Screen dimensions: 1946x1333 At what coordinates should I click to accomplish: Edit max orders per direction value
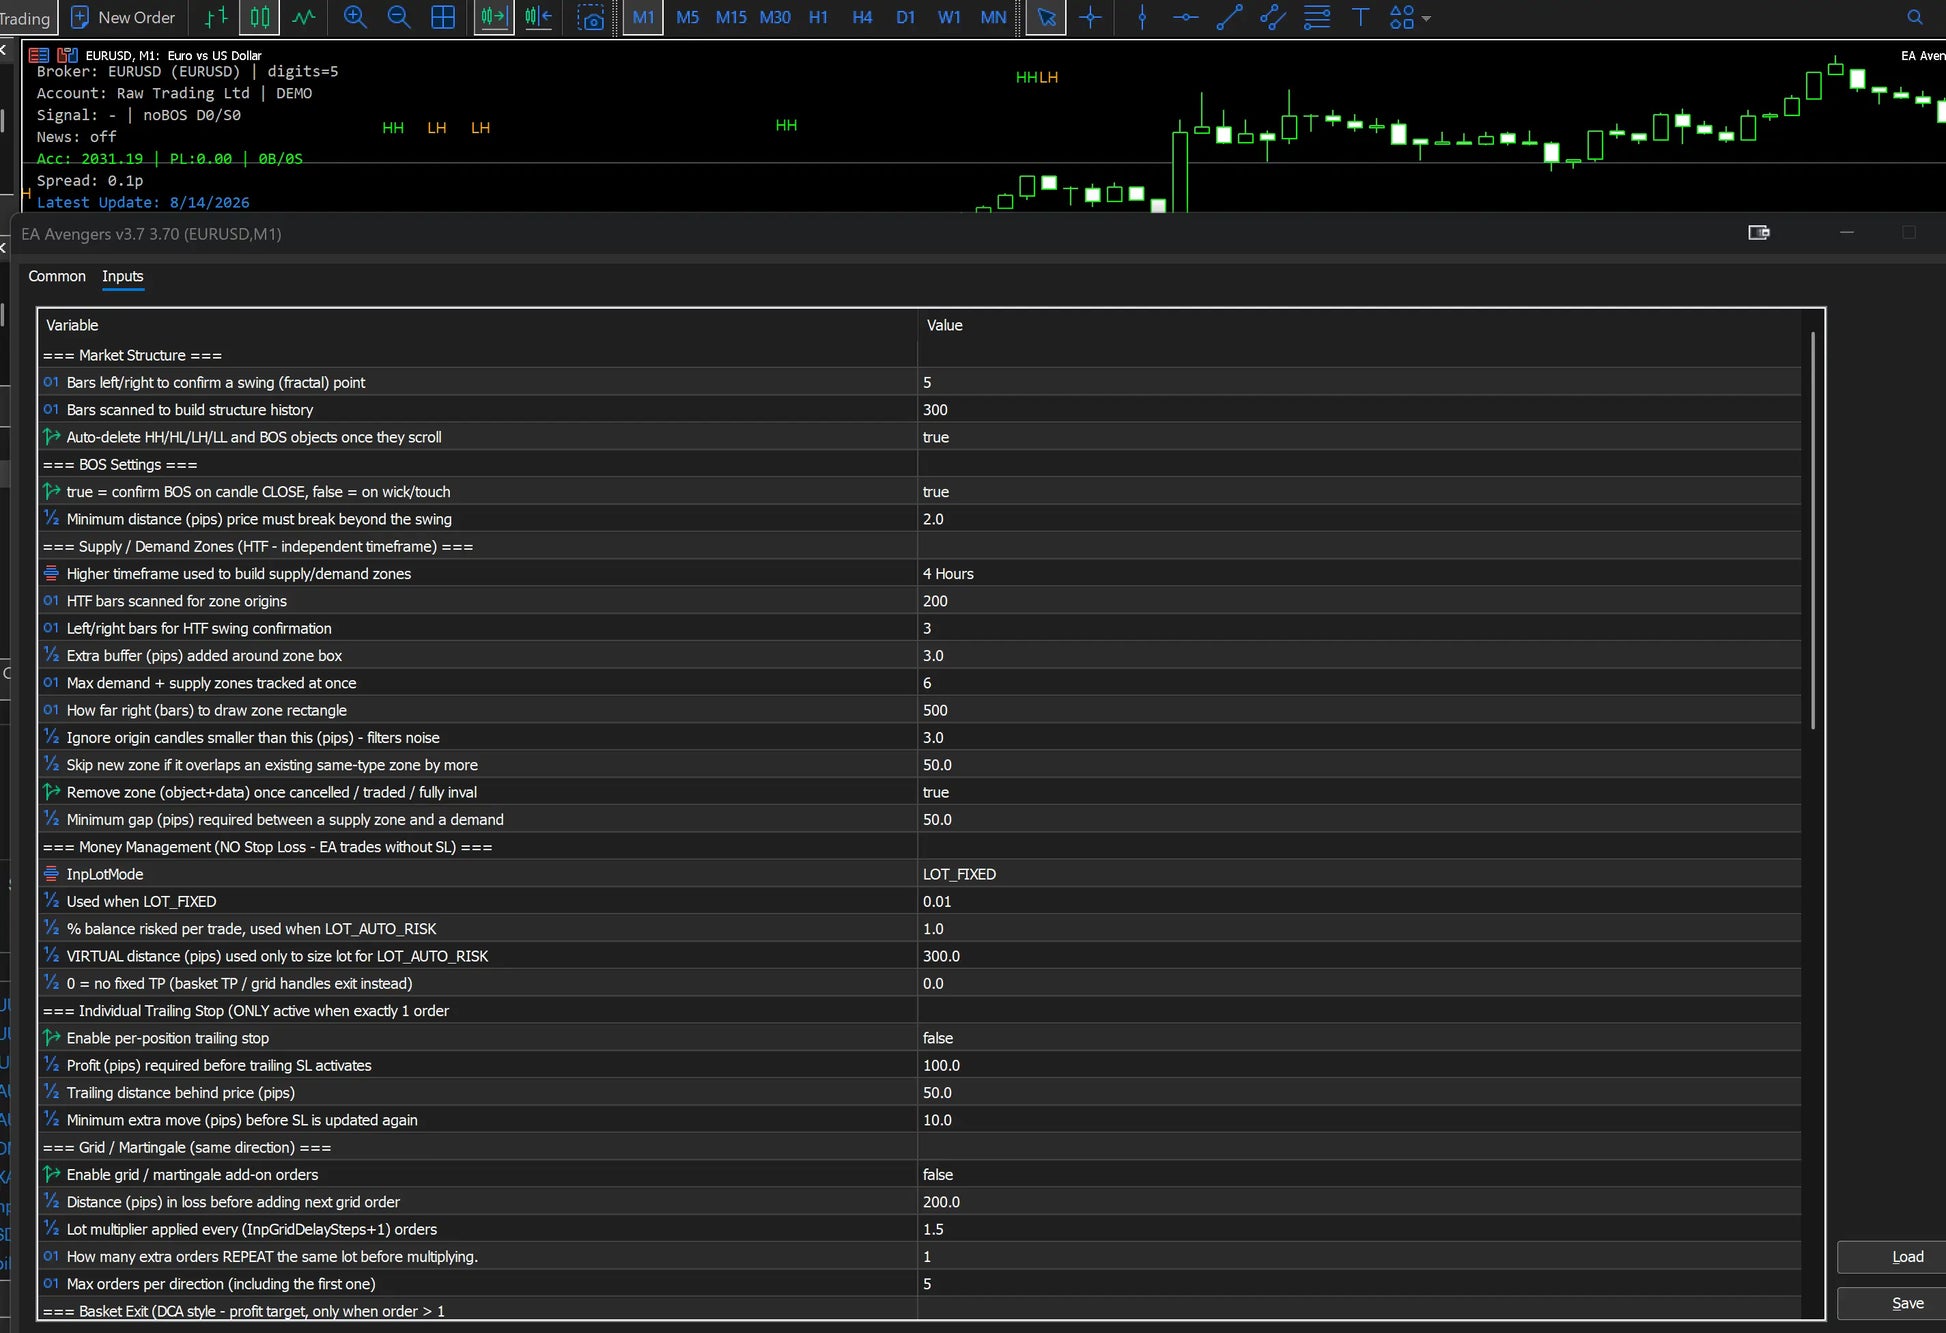point(1359,1284)
